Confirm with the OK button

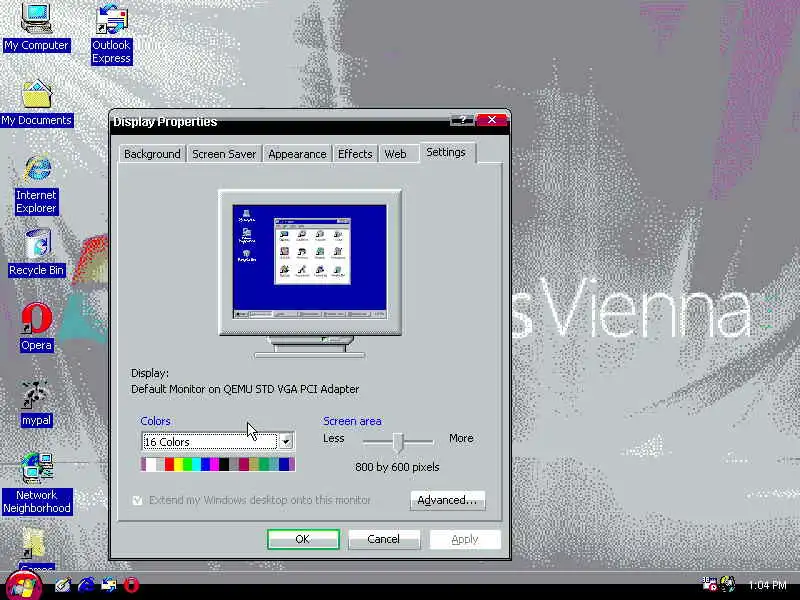(303, 539)
